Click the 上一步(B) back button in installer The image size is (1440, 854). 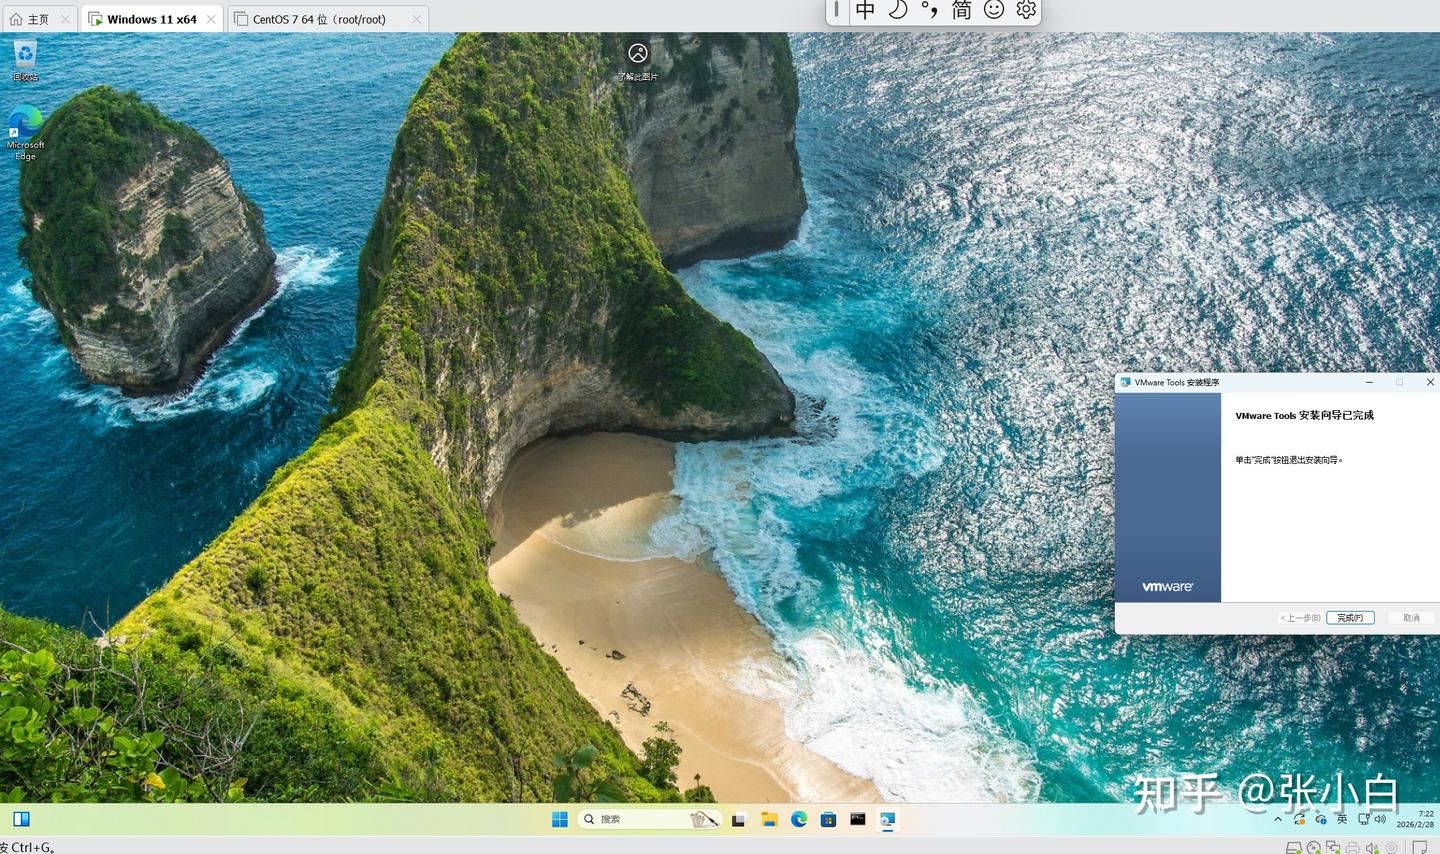(x=1300, y=618)
